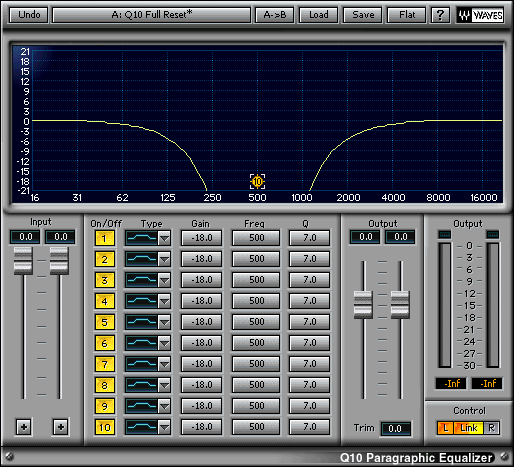Toggle band 7 on/off
Viewport: 514px width, 467px height.
pos(104,364)
